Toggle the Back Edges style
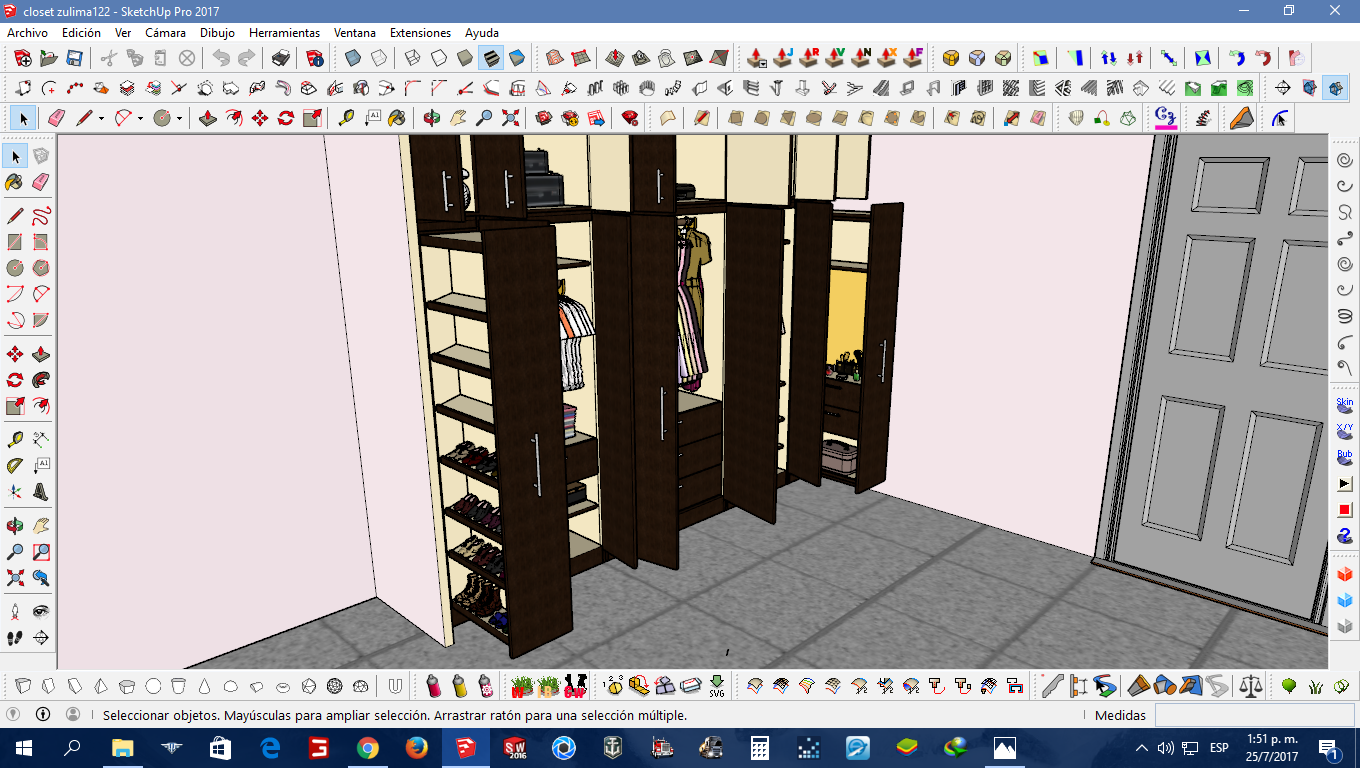The height and width of the screenshot is (768, 1360). (x=378, y=58)
